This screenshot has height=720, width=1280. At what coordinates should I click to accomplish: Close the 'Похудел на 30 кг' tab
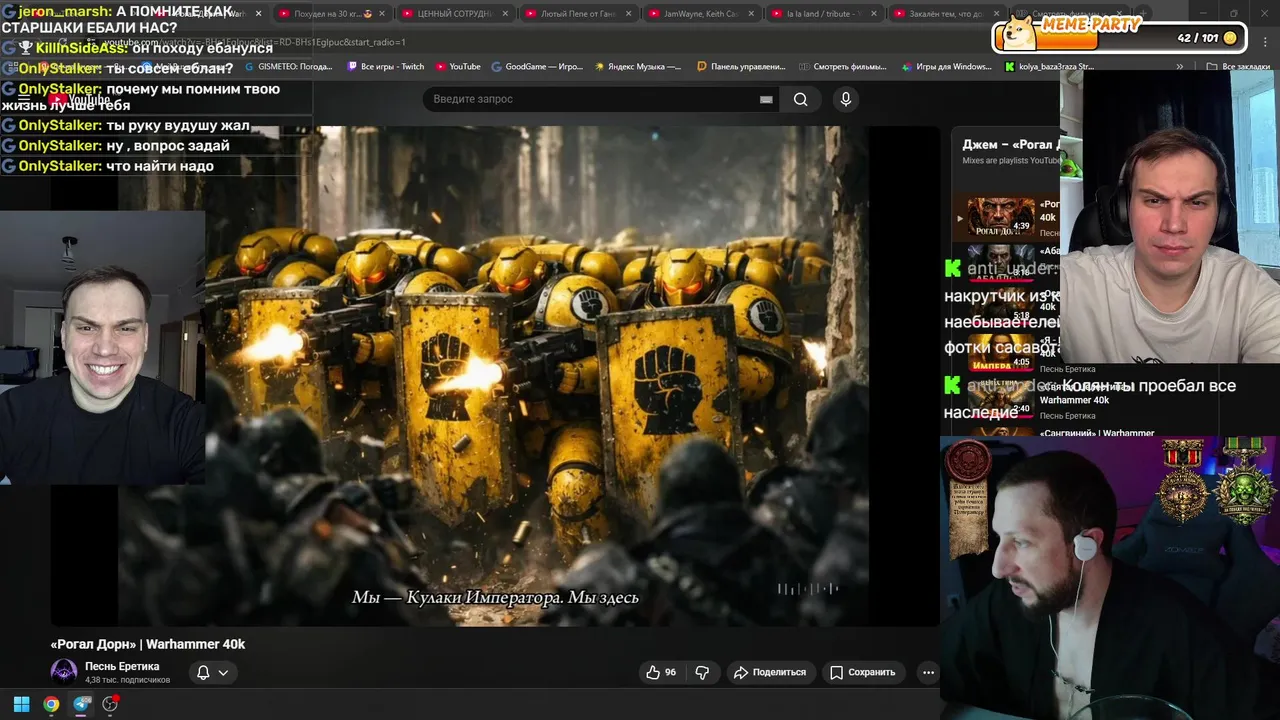[x=382, y=14]
